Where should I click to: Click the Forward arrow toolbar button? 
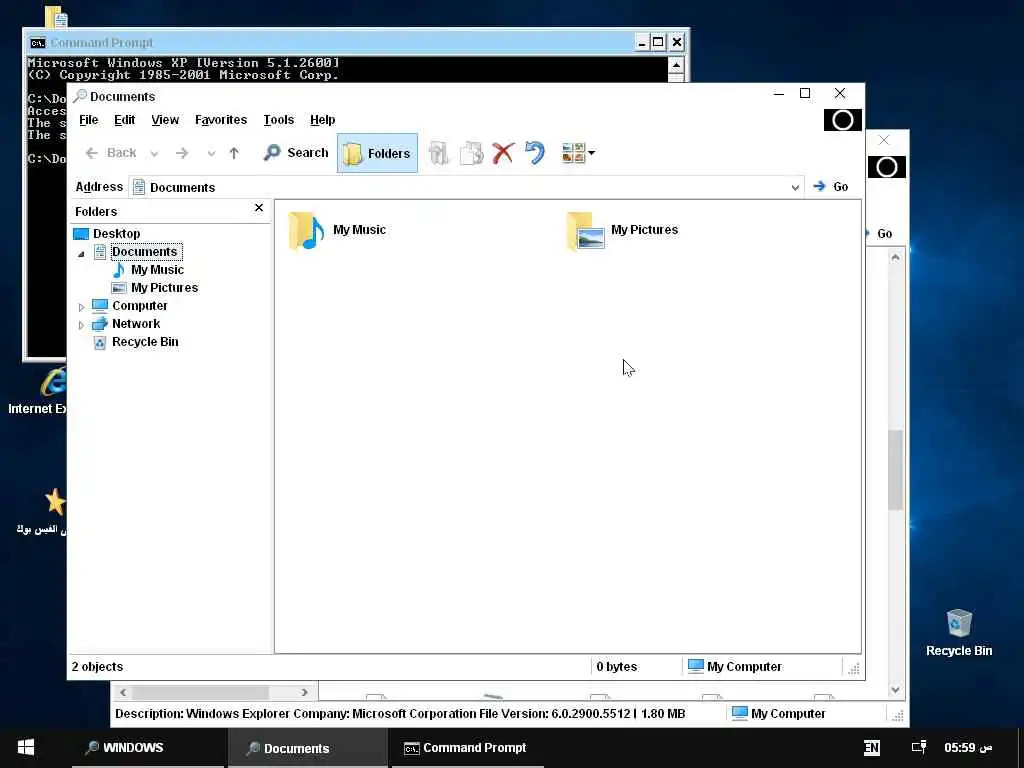182,153
